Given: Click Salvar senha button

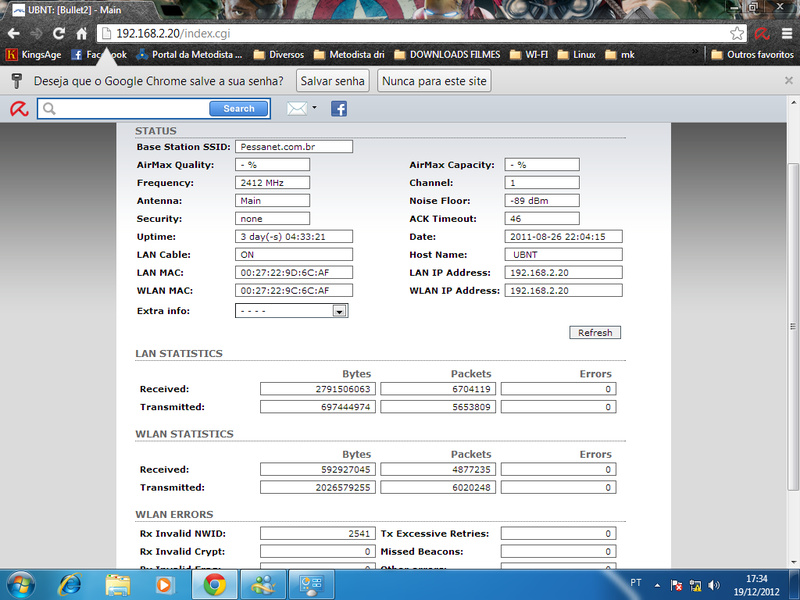Looking at the screenshot, I should [333, 81].
